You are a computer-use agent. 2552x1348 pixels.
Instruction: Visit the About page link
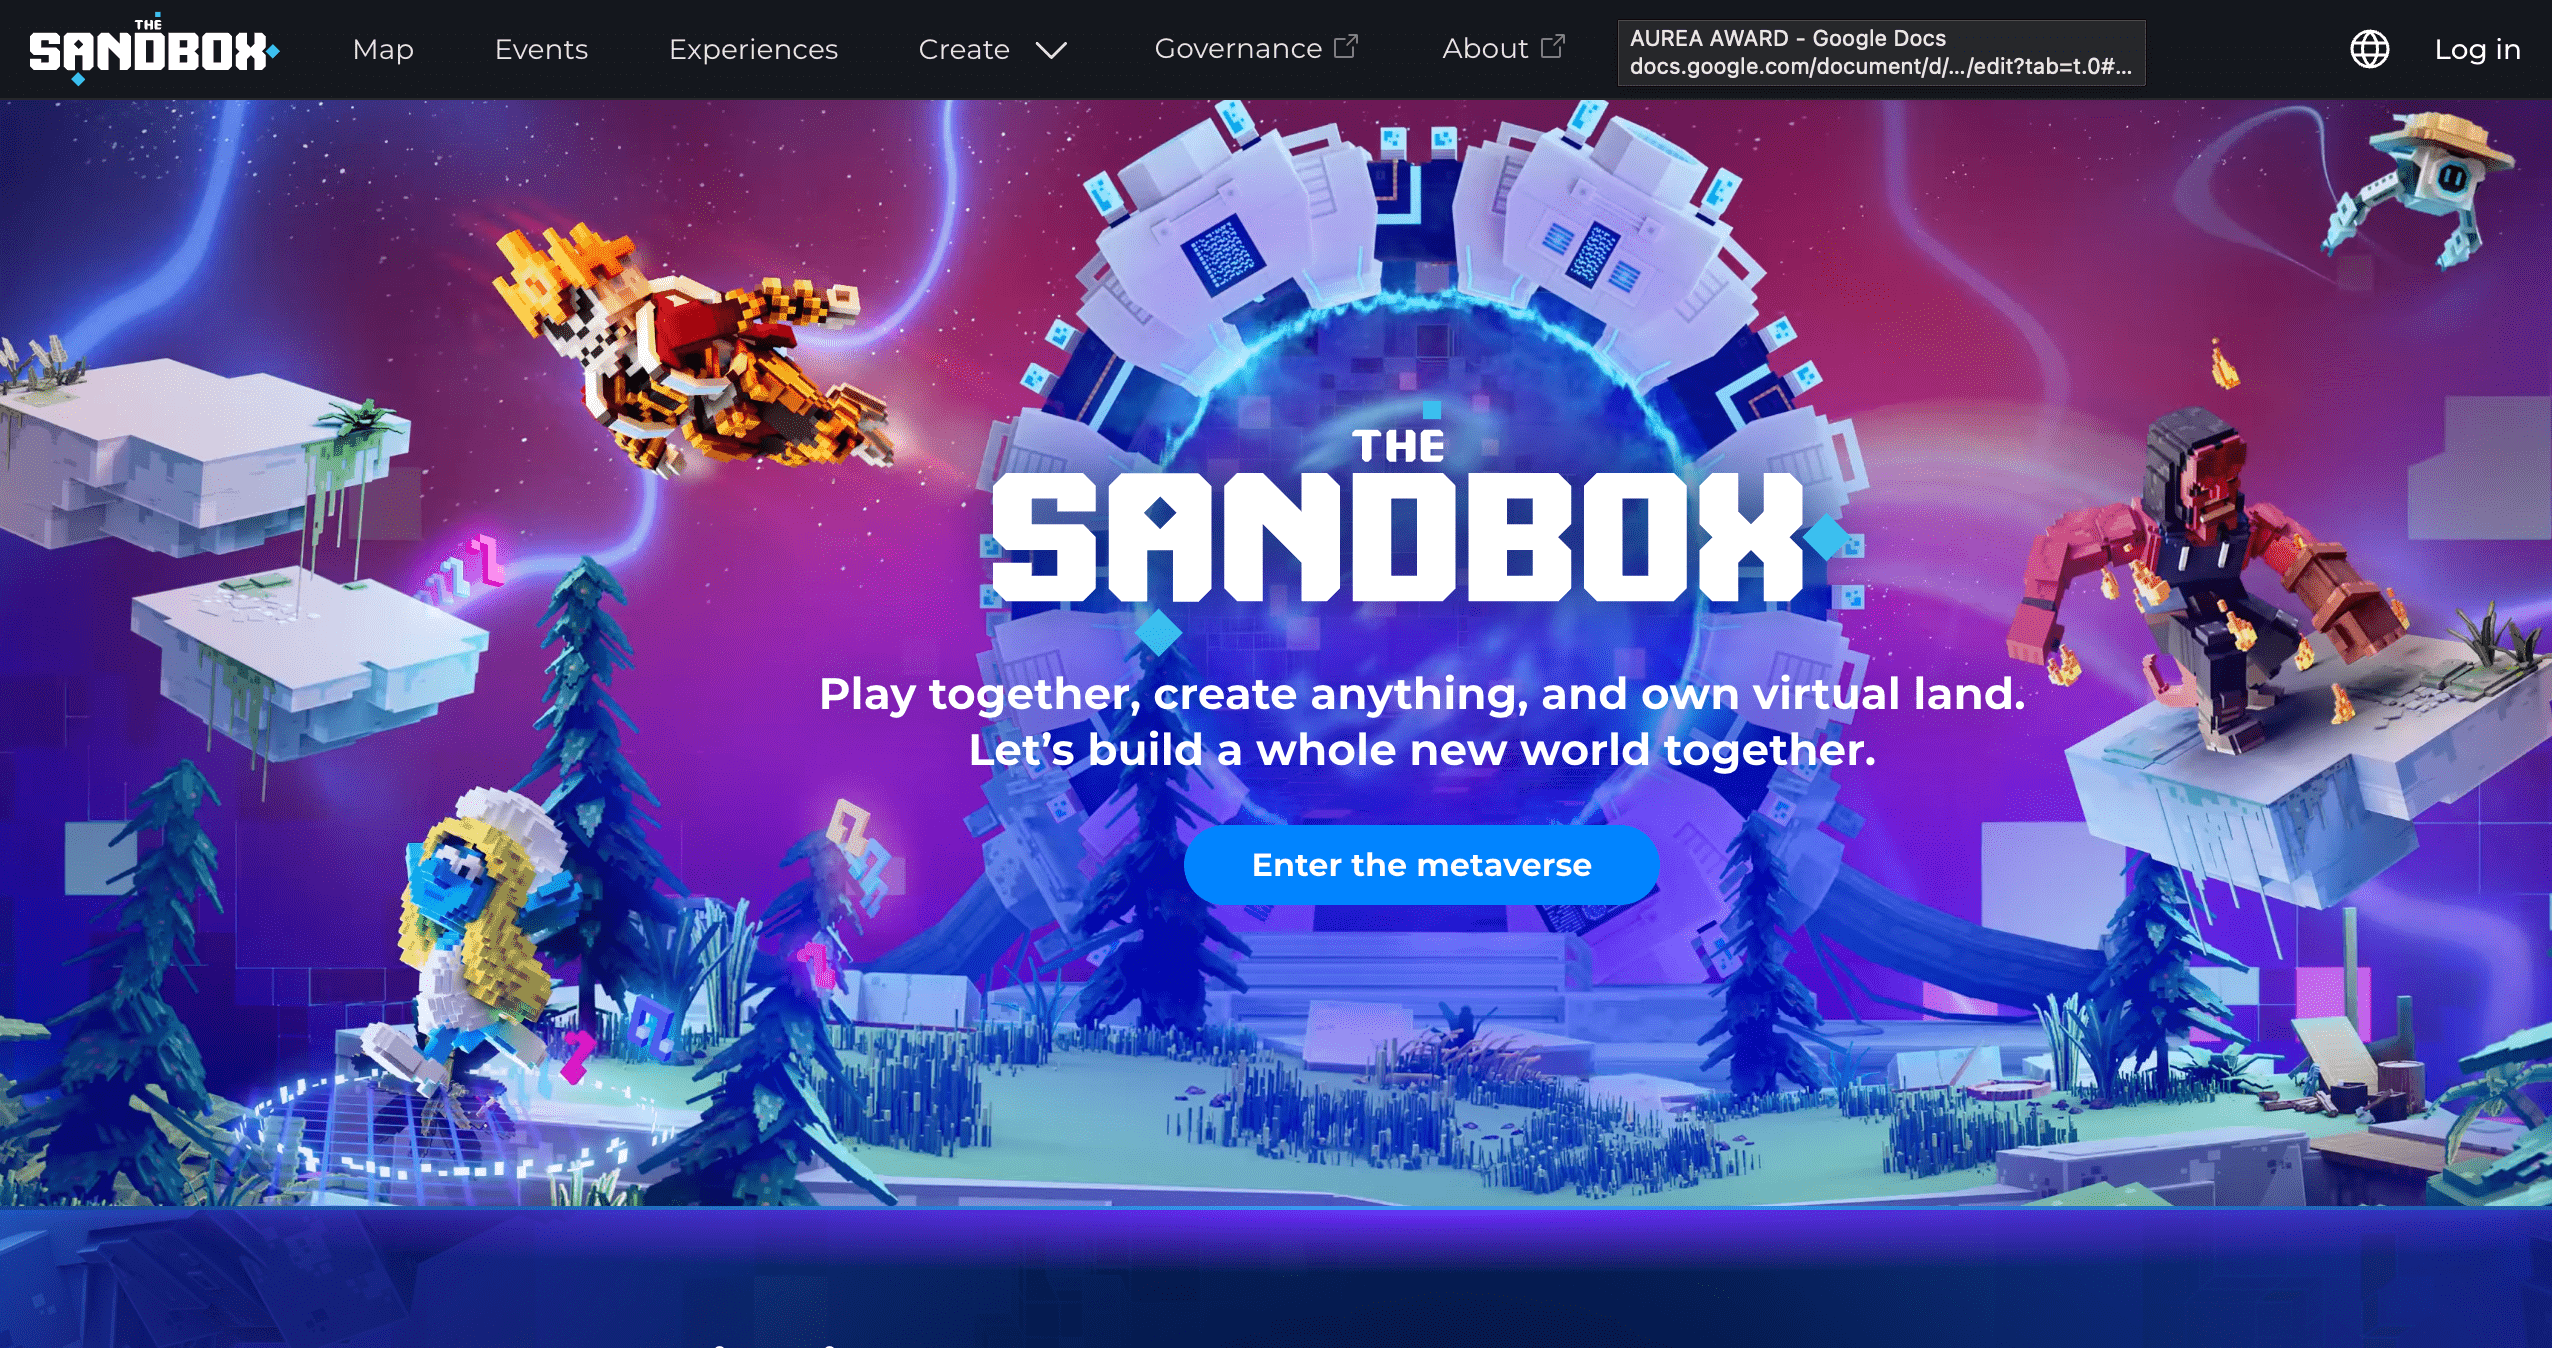[1485, 49]
